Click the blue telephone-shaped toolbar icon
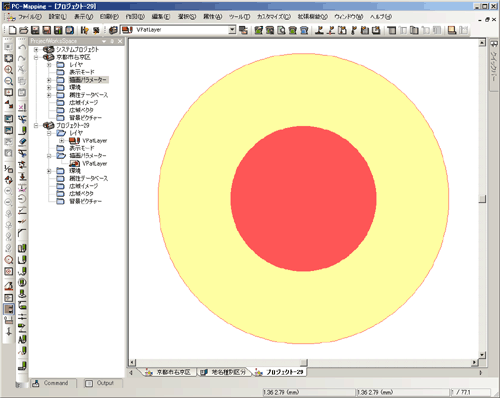Image resolution: width=500 pixels, height=398 pixels. coord(304,30)
